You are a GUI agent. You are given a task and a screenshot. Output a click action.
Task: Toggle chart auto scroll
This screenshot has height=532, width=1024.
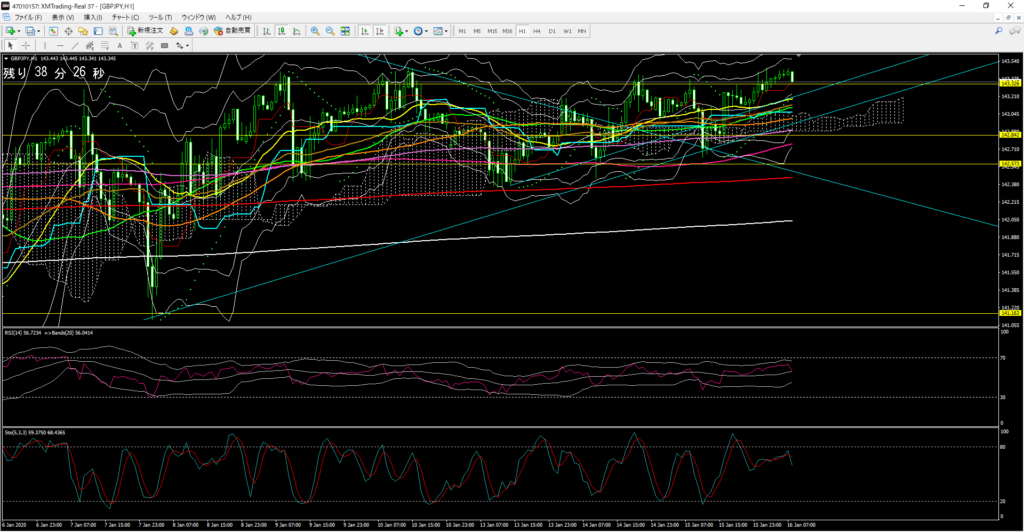[364, 31]
